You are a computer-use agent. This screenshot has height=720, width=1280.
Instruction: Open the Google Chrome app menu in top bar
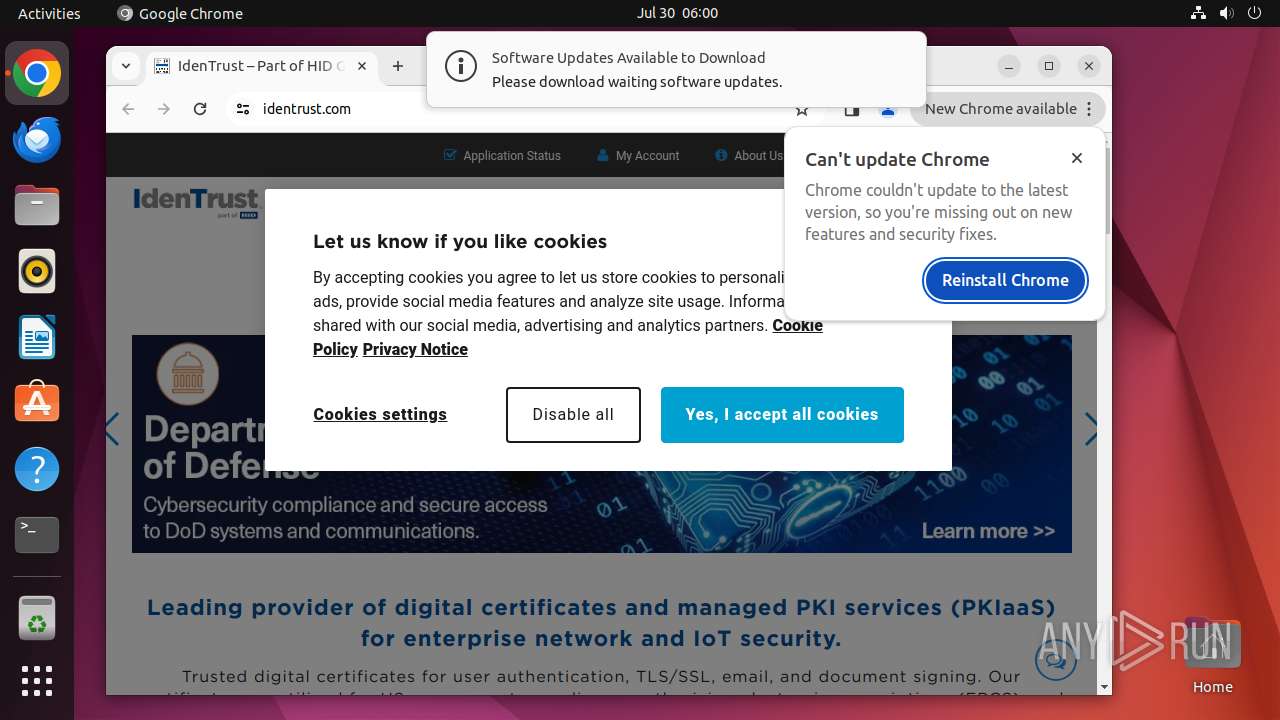(x=180, y=13)
